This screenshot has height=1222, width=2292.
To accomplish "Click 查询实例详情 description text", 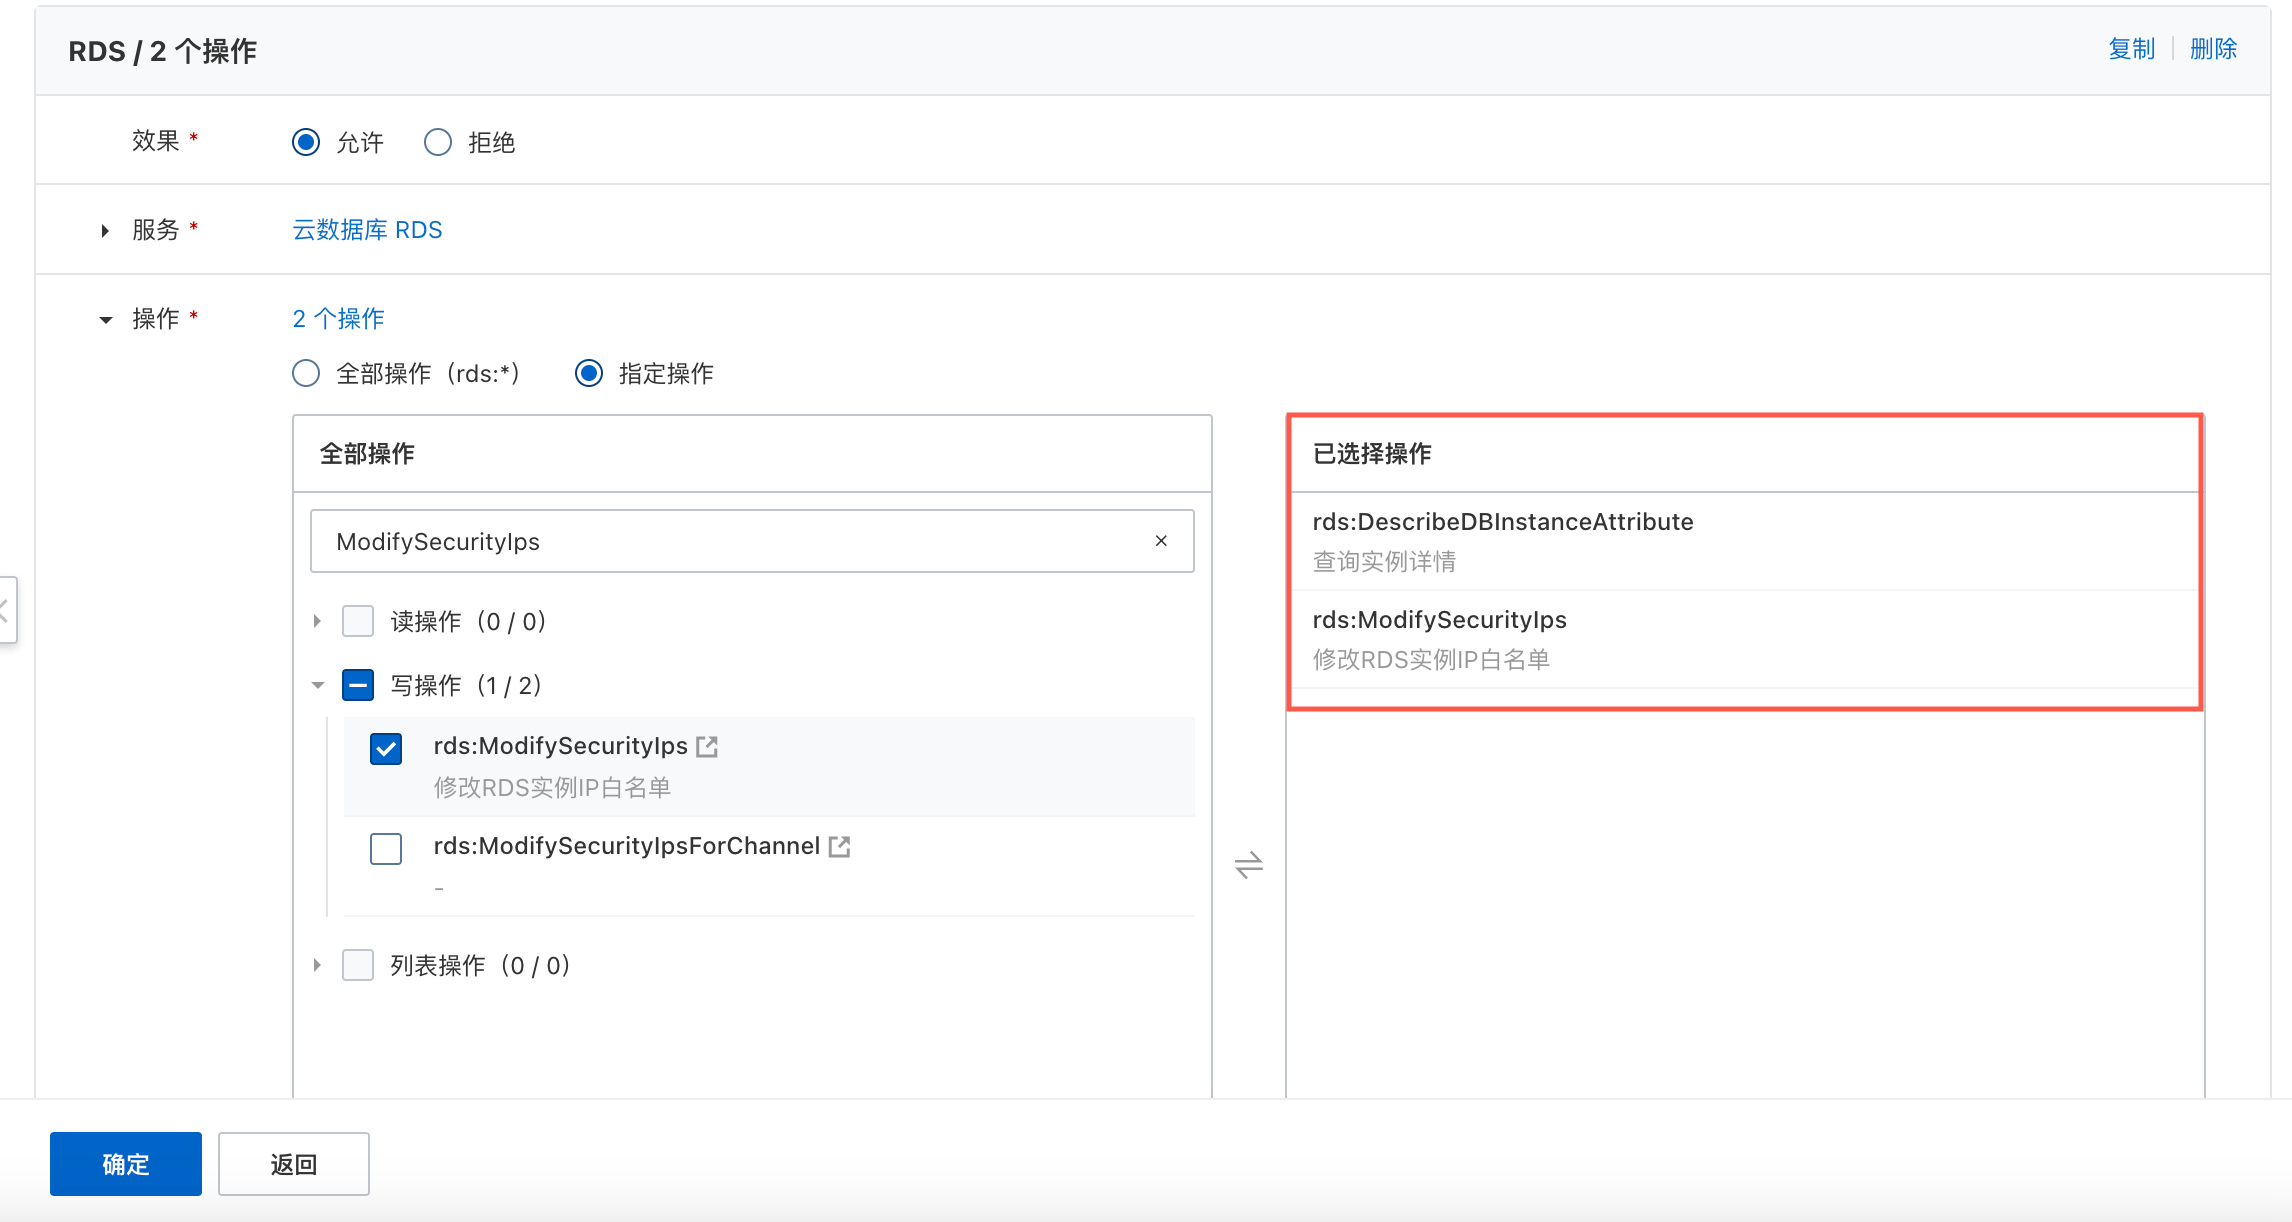I will [1384, 562].
